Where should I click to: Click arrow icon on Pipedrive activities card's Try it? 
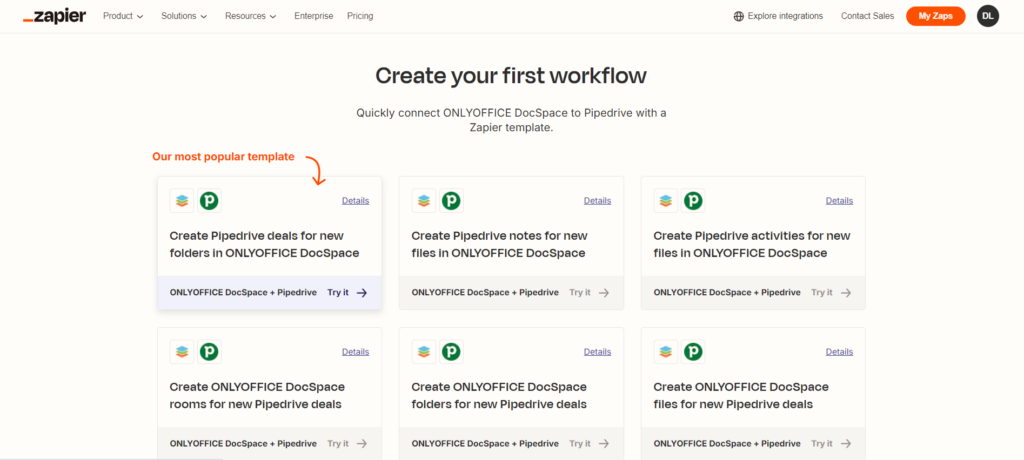click(846, 293)
